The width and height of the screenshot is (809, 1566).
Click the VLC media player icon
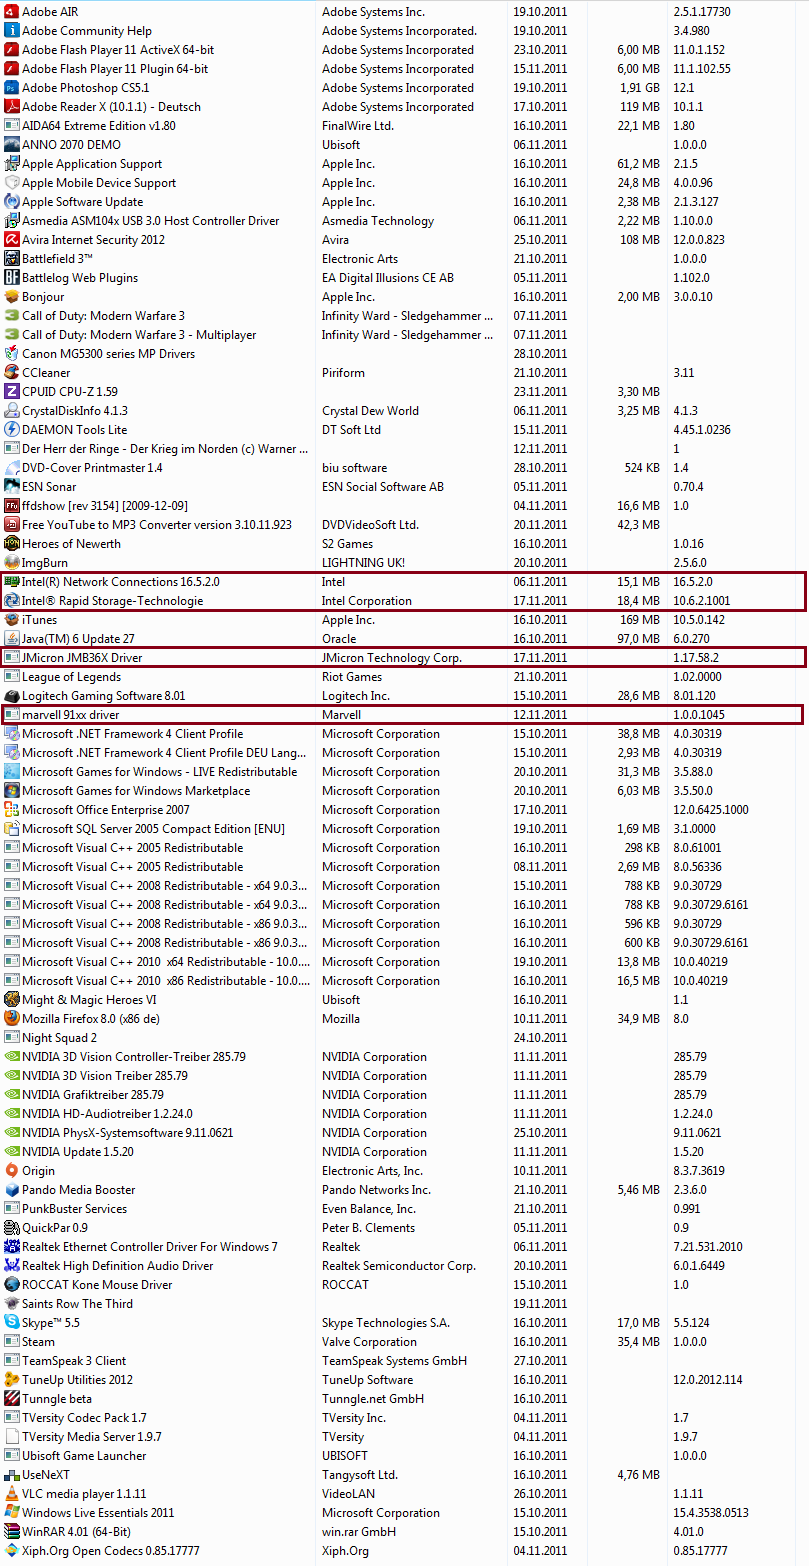click(12, 1494)
